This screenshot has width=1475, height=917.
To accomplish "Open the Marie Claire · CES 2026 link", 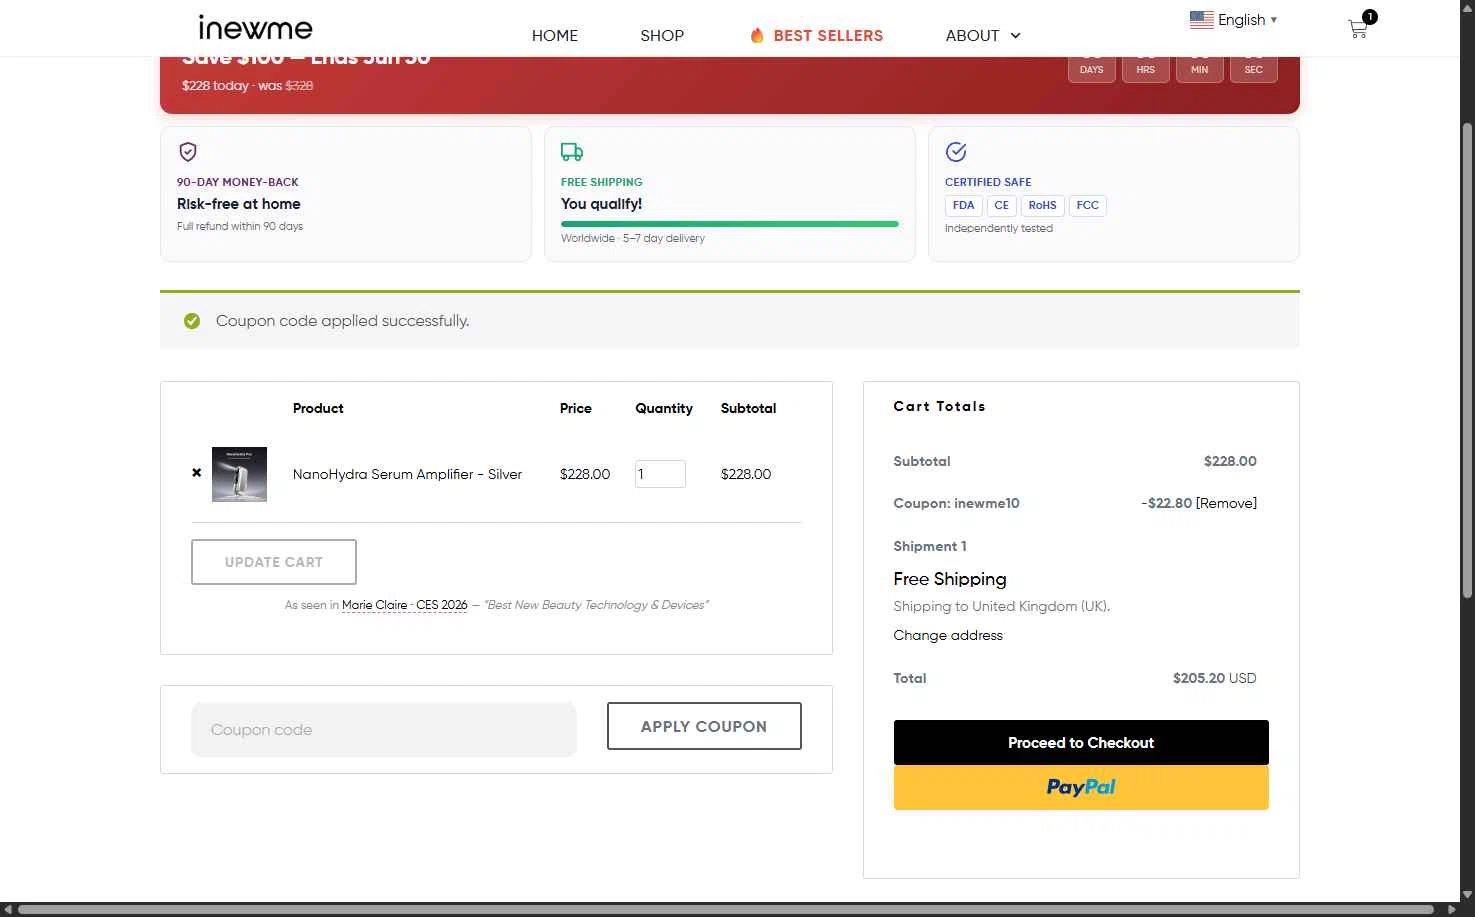I will point(405,605).
